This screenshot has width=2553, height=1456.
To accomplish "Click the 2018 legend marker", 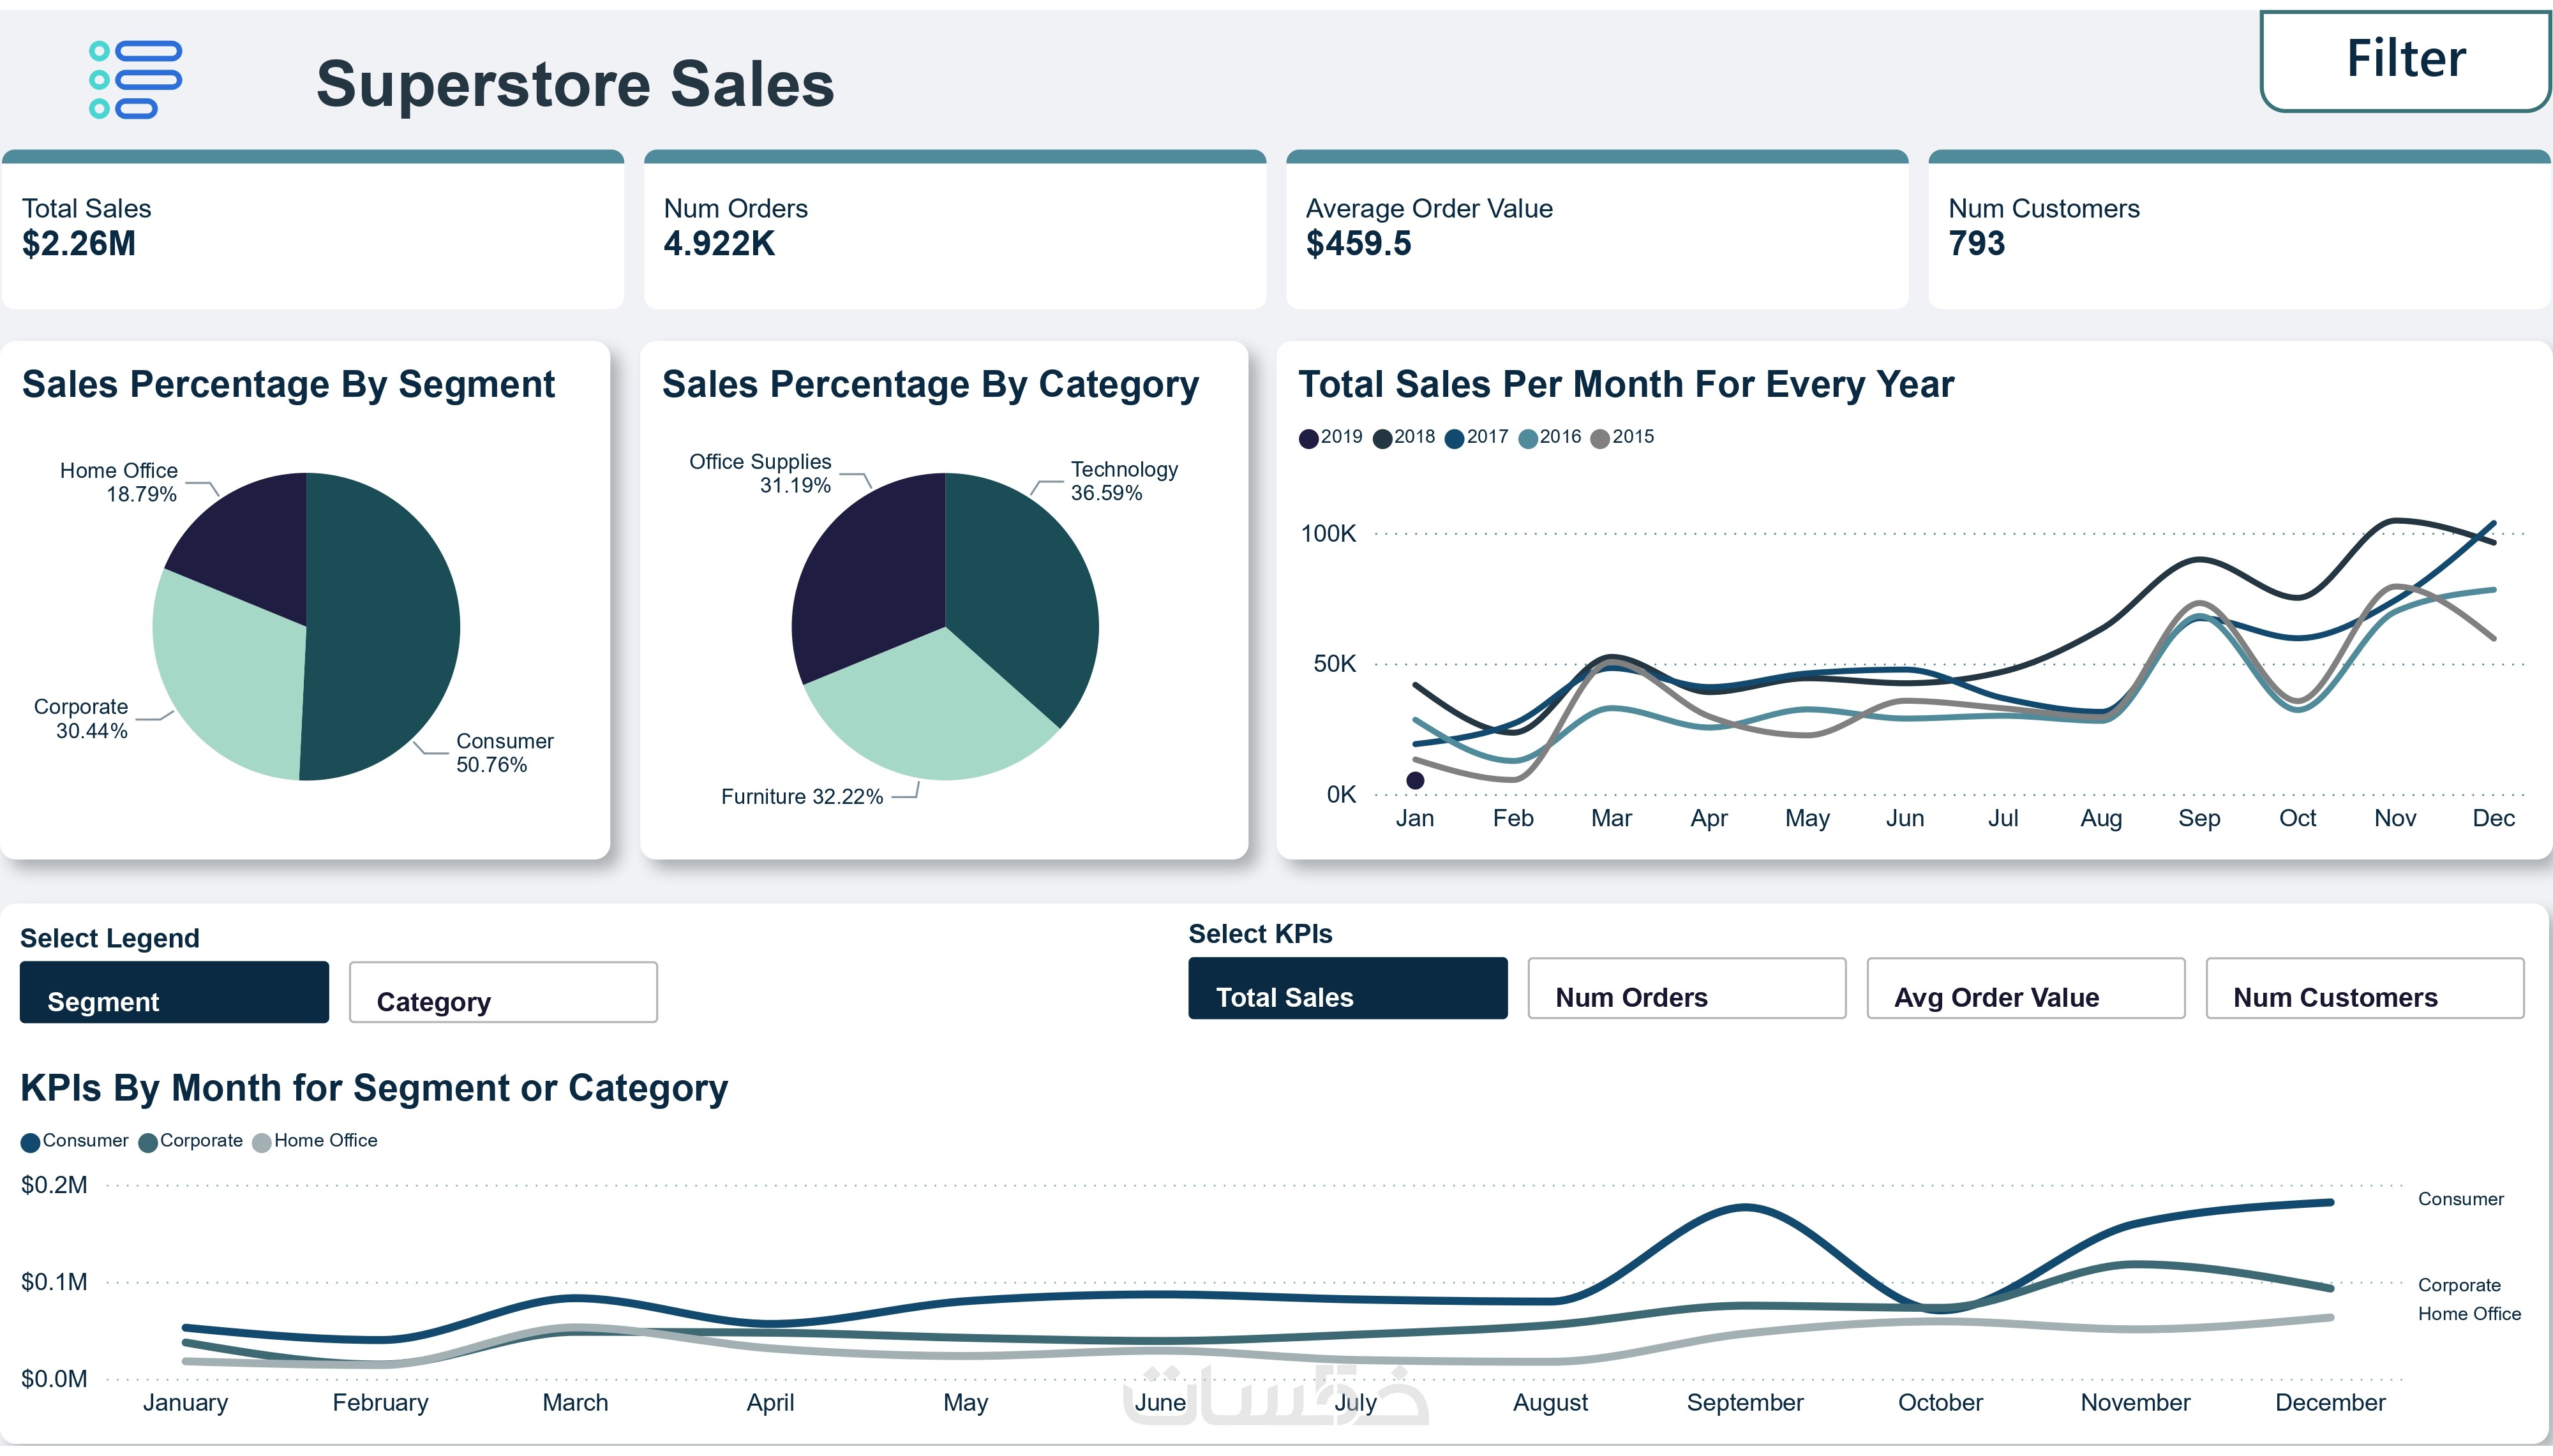I will point(1382,438).
